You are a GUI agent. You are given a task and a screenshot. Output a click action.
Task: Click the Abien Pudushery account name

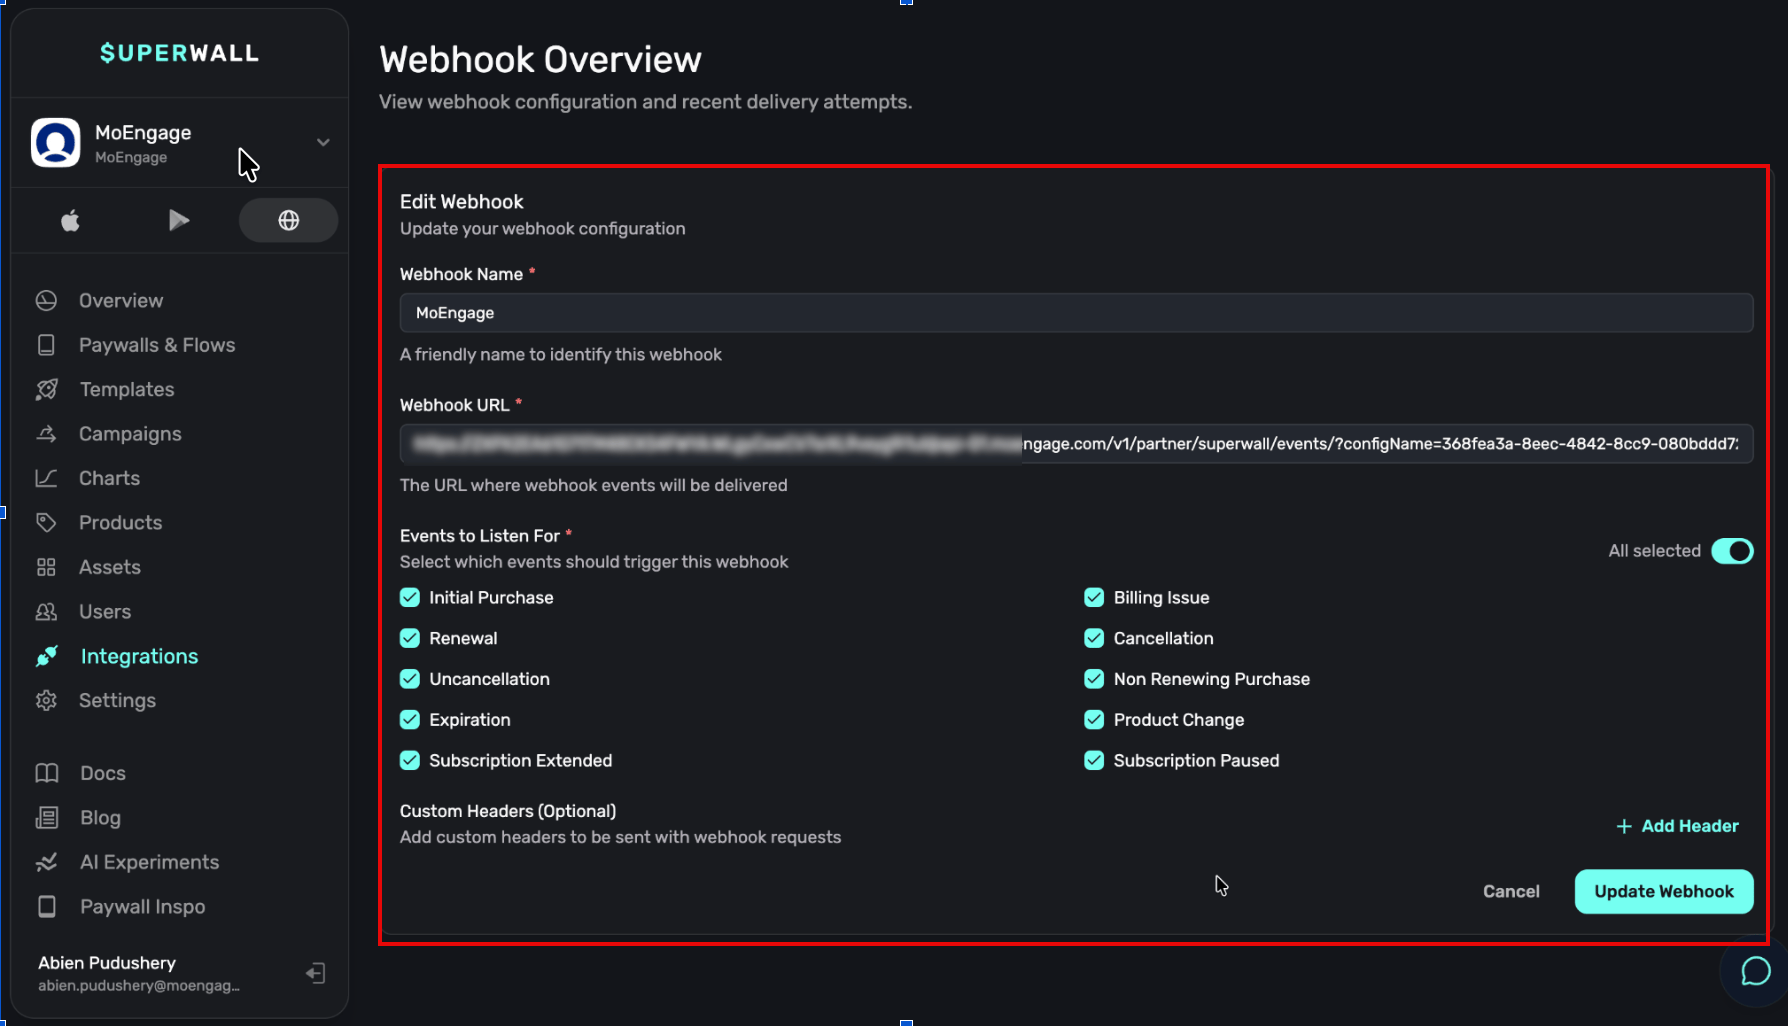[107, 963]
